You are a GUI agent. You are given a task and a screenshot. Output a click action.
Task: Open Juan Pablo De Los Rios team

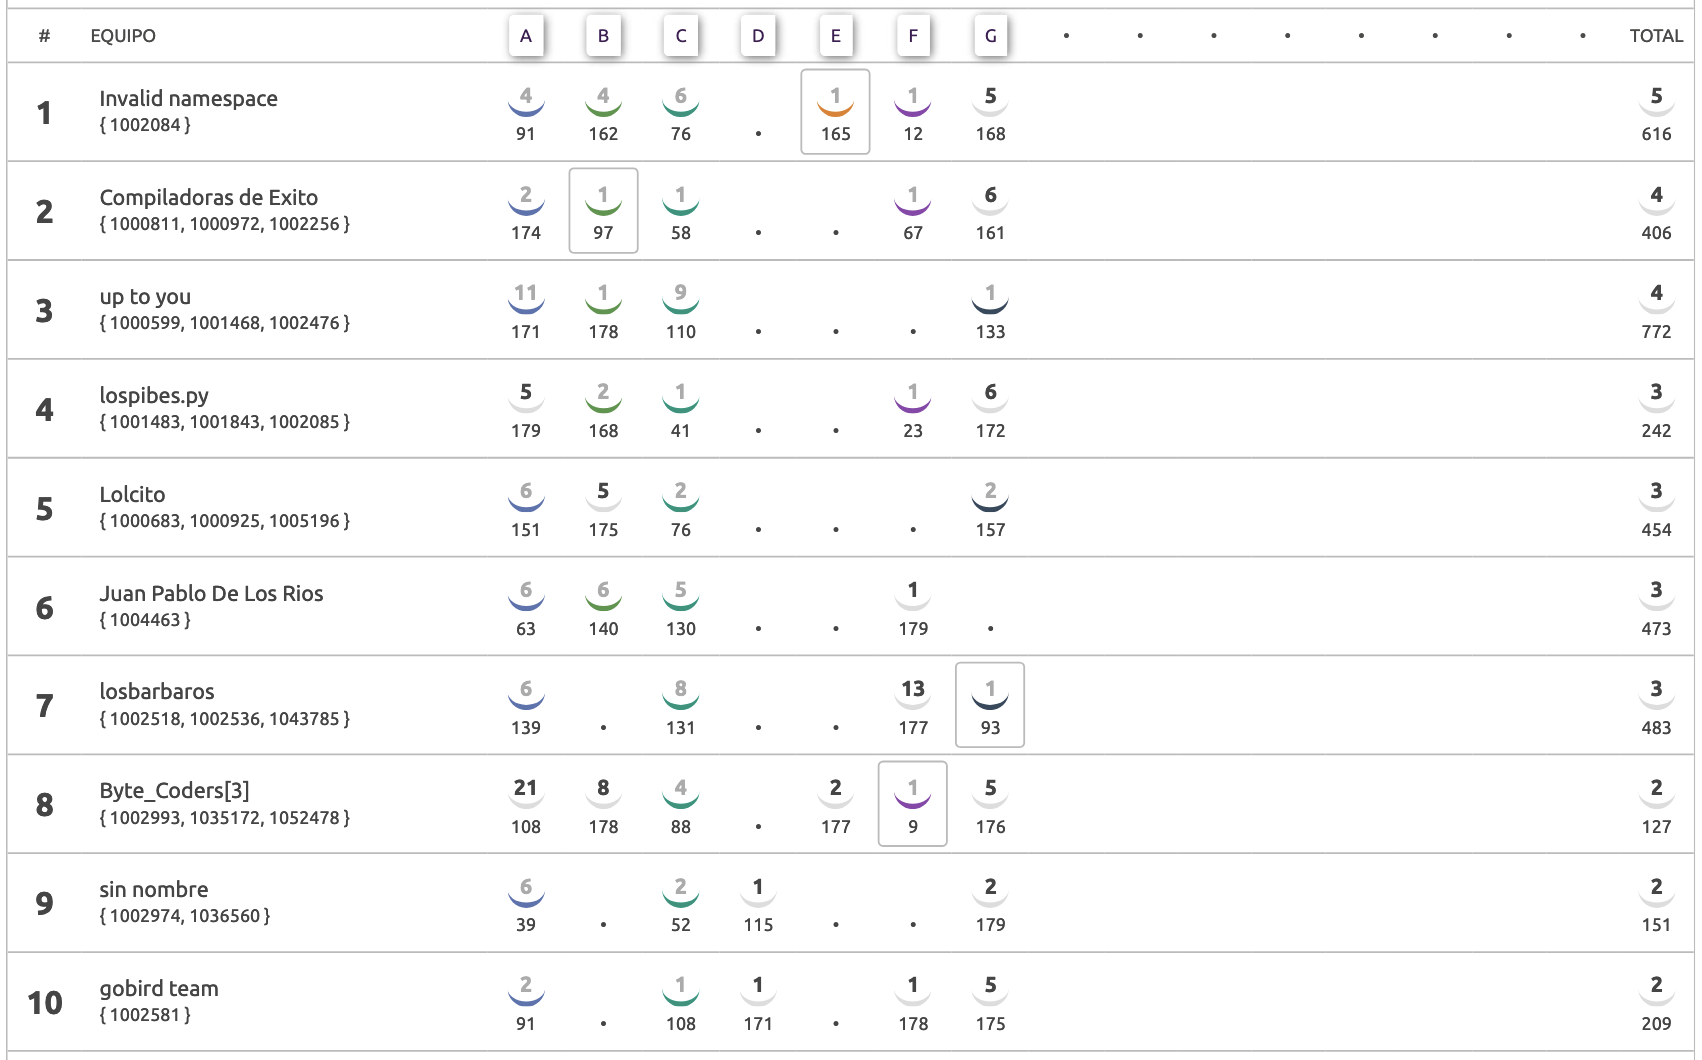point(212,593)
